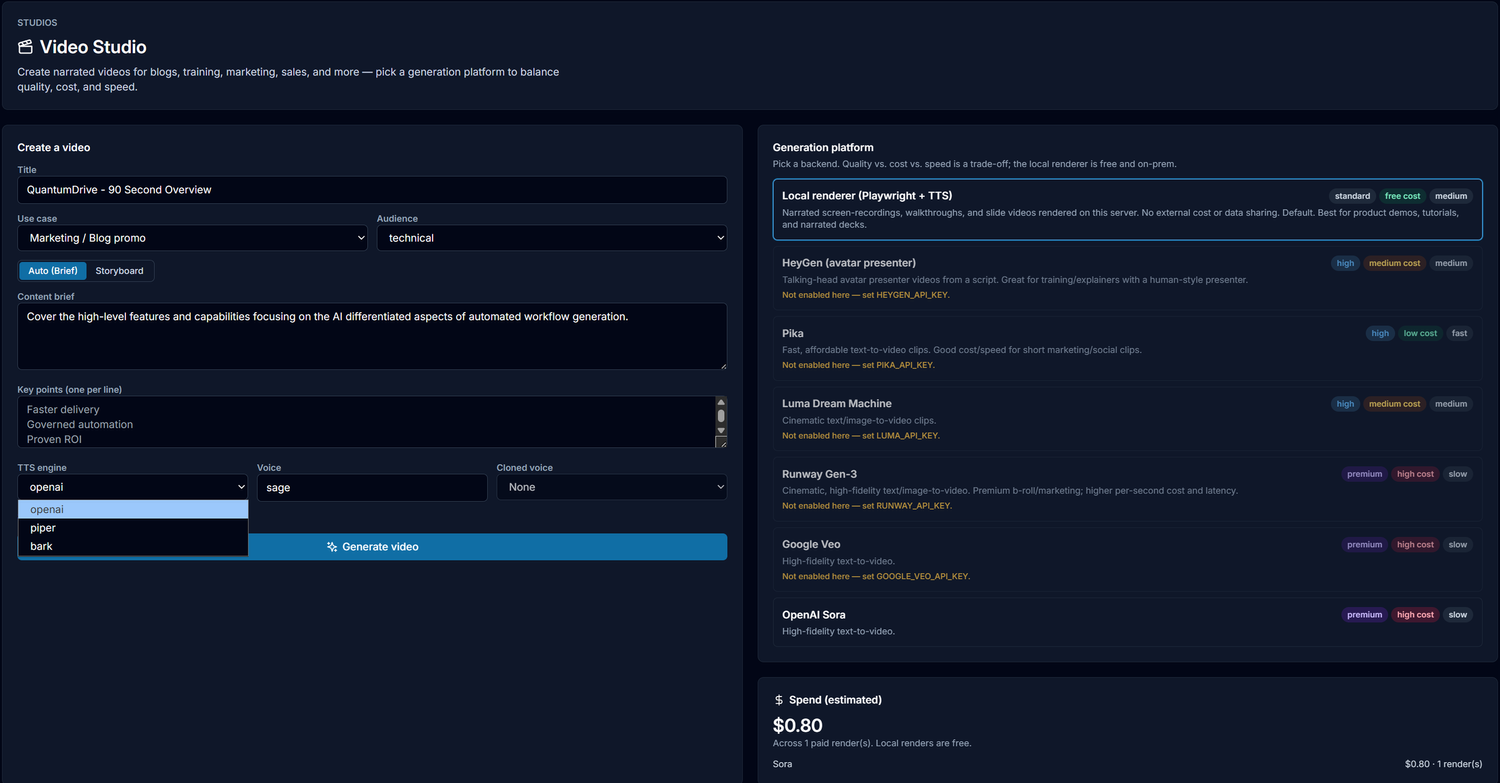Click the low cost tag on Pika
1500x783 pixels.
click(x=1420, y=334)
